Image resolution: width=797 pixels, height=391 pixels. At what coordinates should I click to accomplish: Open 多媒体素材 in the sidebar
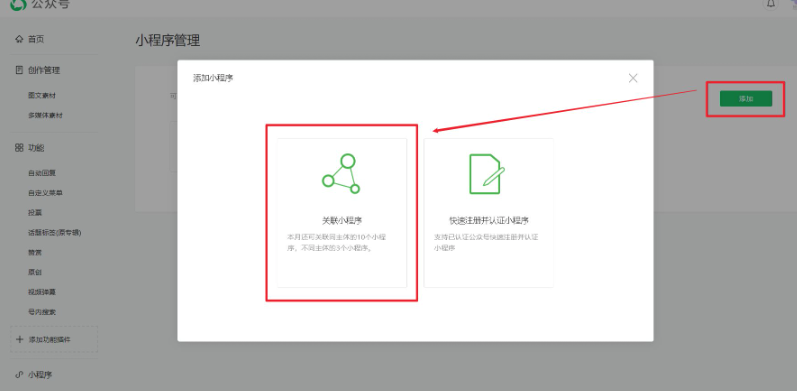(x=45, y=115)
